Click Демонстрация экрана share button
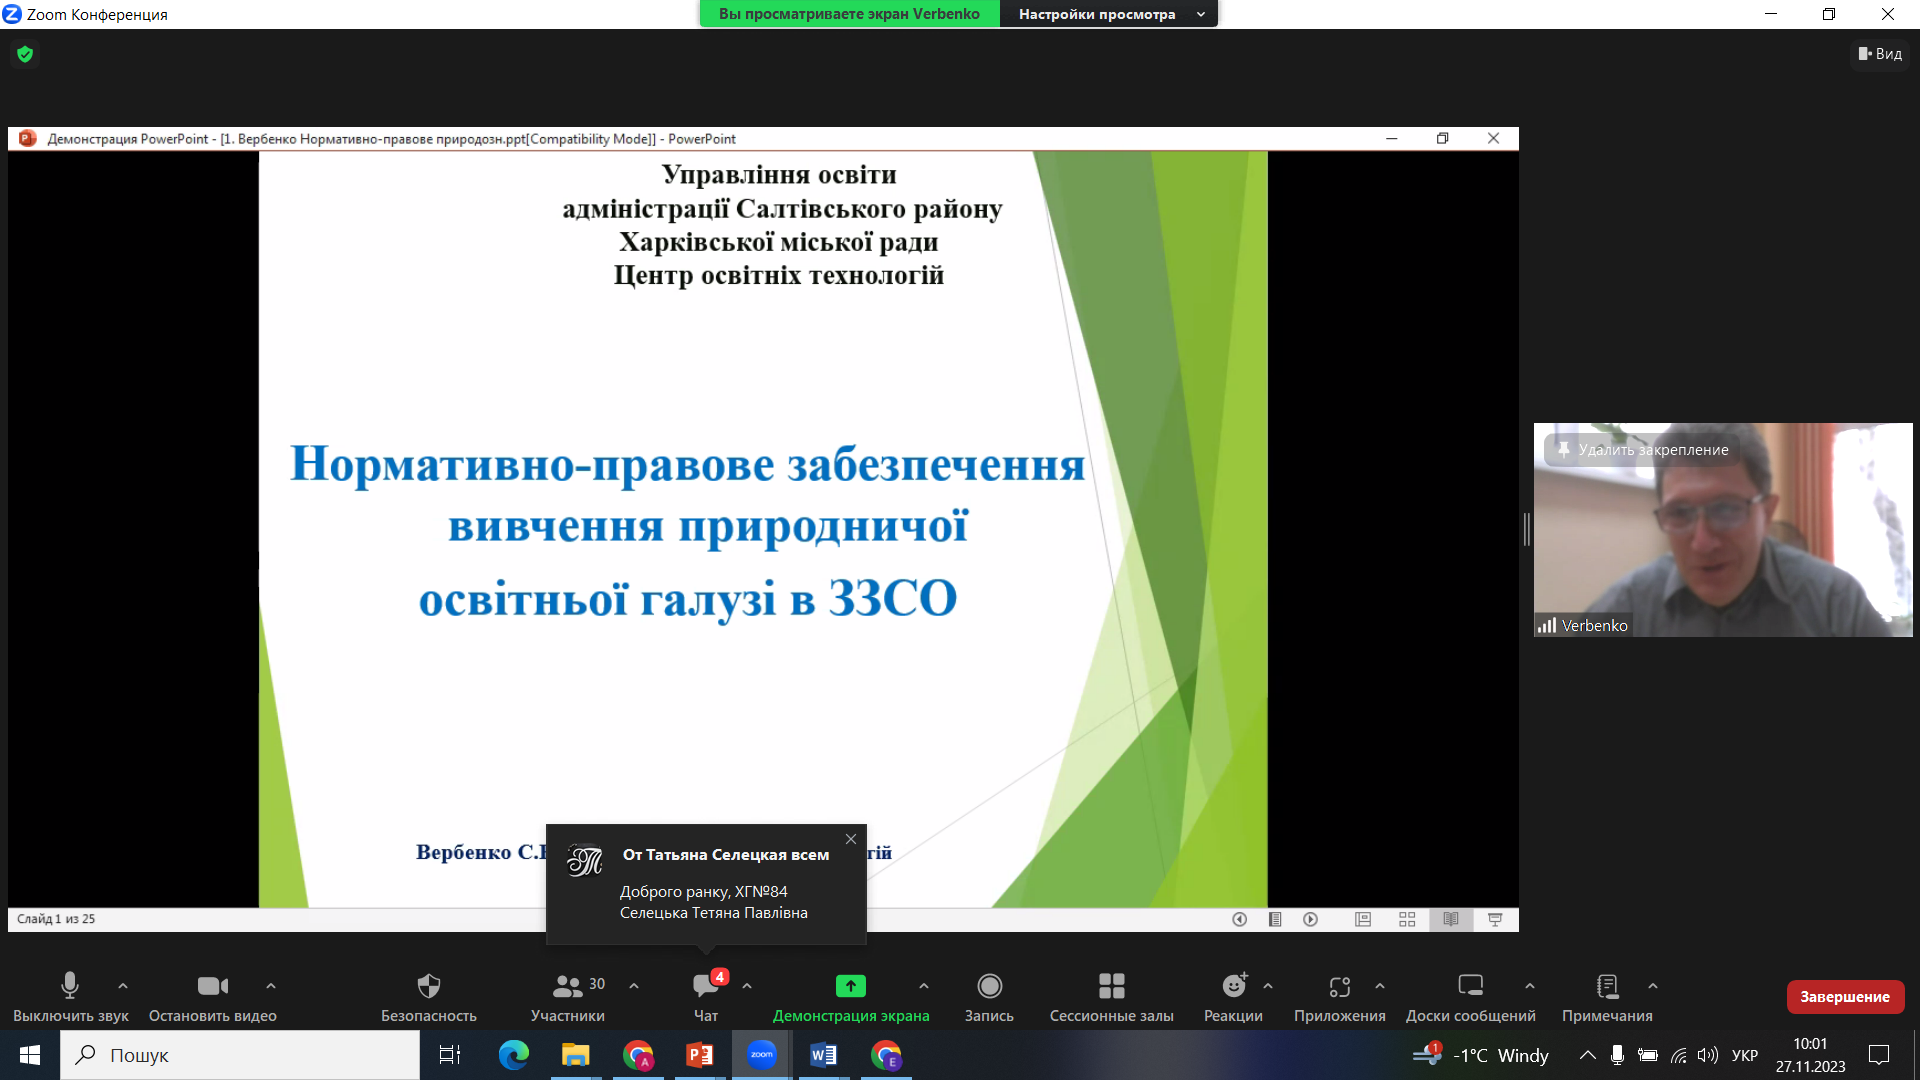 (851, 987)
